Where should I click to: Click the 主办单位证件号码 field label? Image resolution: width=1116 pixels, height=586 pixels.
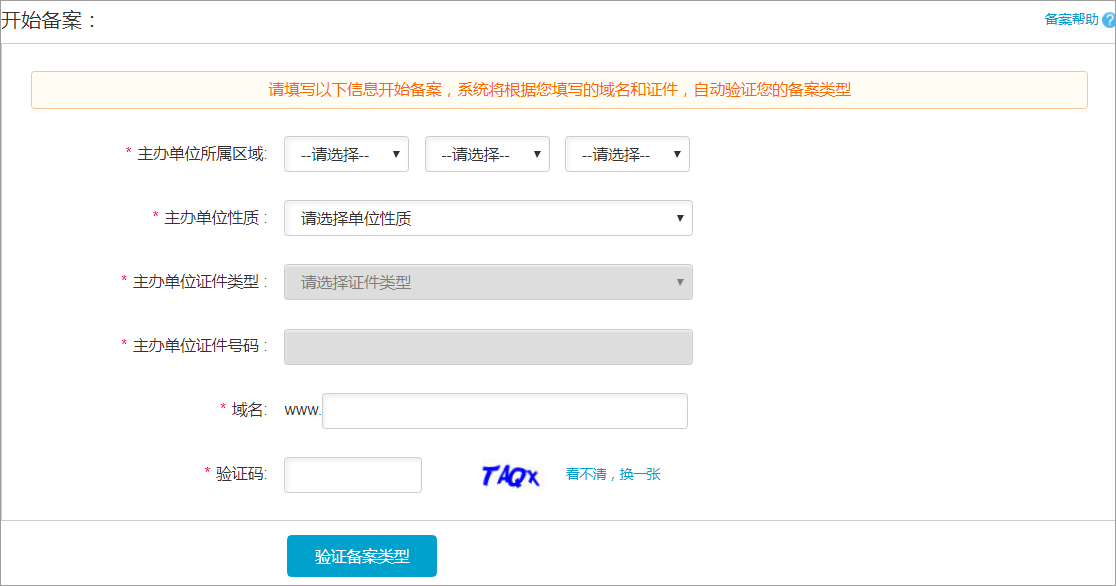click(200, 346)
